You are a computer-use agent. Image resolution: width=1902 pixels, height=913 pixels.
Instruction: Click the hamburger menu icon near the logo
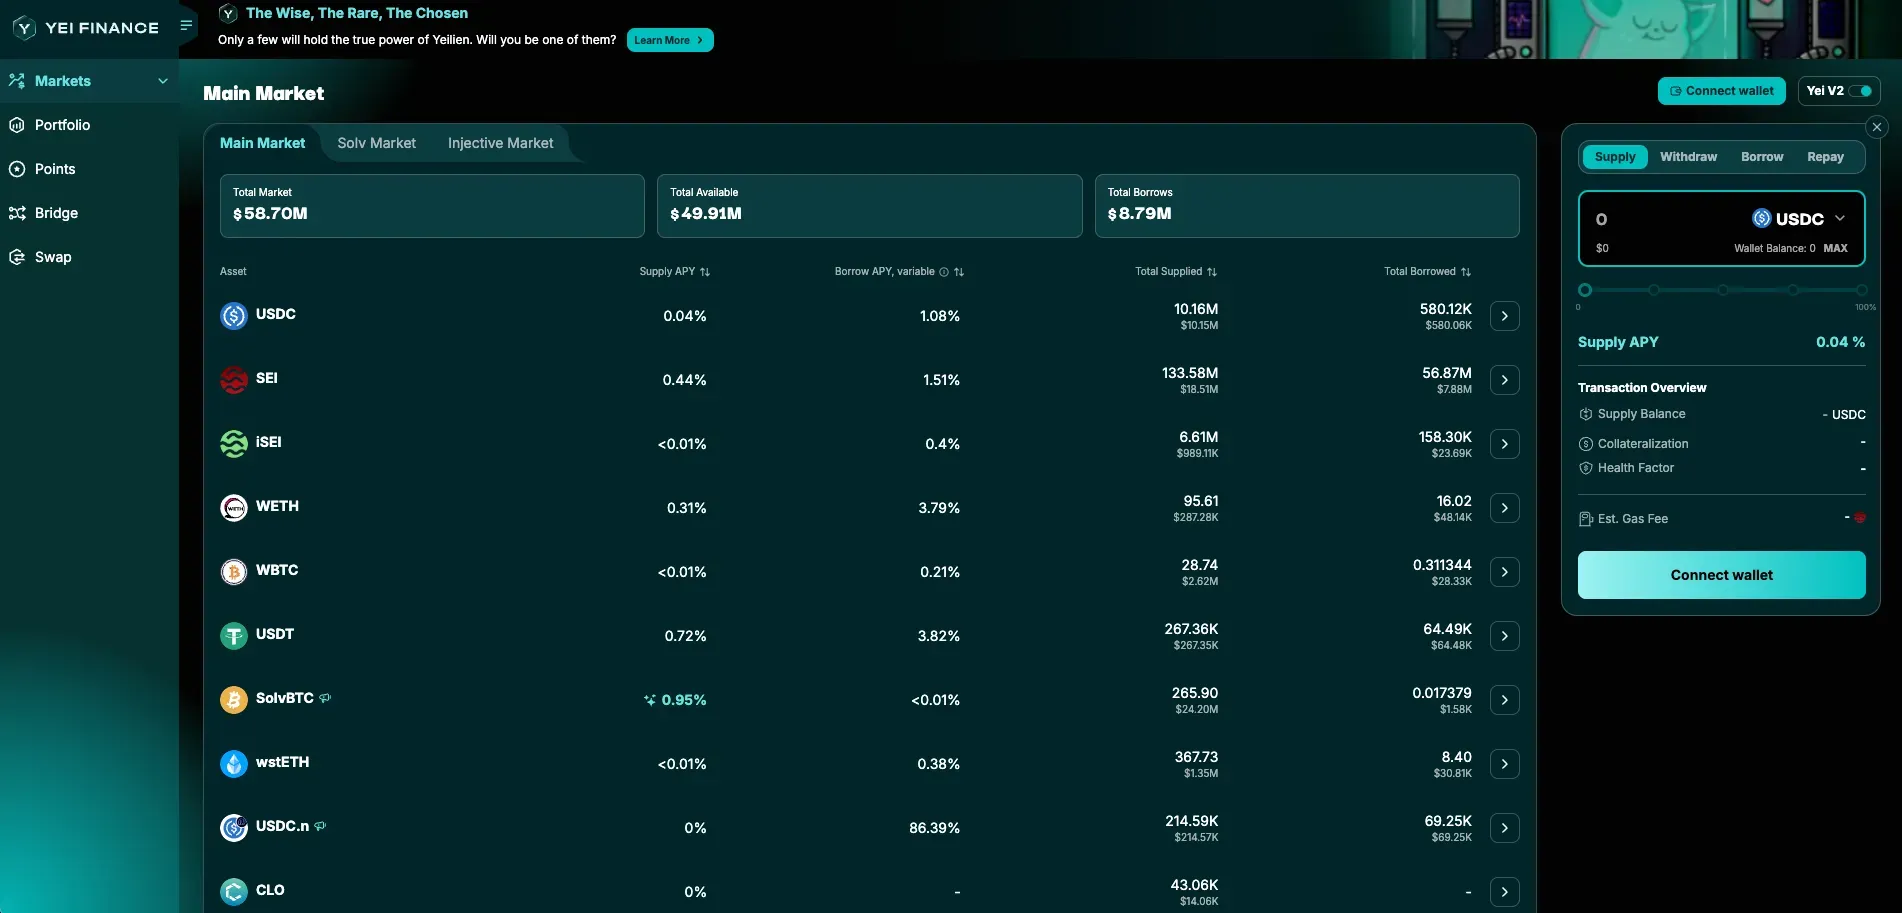185,24
